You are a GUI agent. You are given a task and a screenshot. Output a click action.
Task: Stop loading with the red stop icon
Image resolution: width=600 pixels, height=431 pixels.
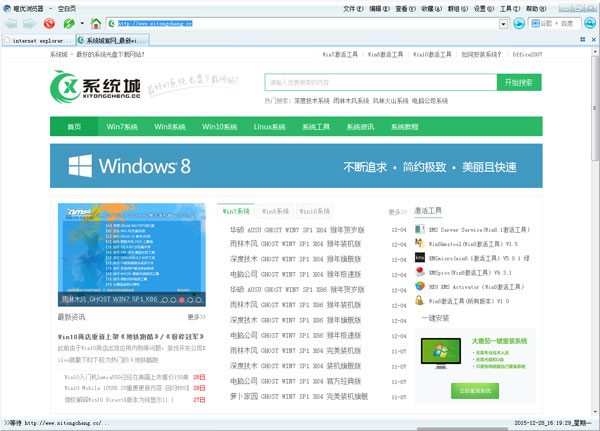click(49, 24)
